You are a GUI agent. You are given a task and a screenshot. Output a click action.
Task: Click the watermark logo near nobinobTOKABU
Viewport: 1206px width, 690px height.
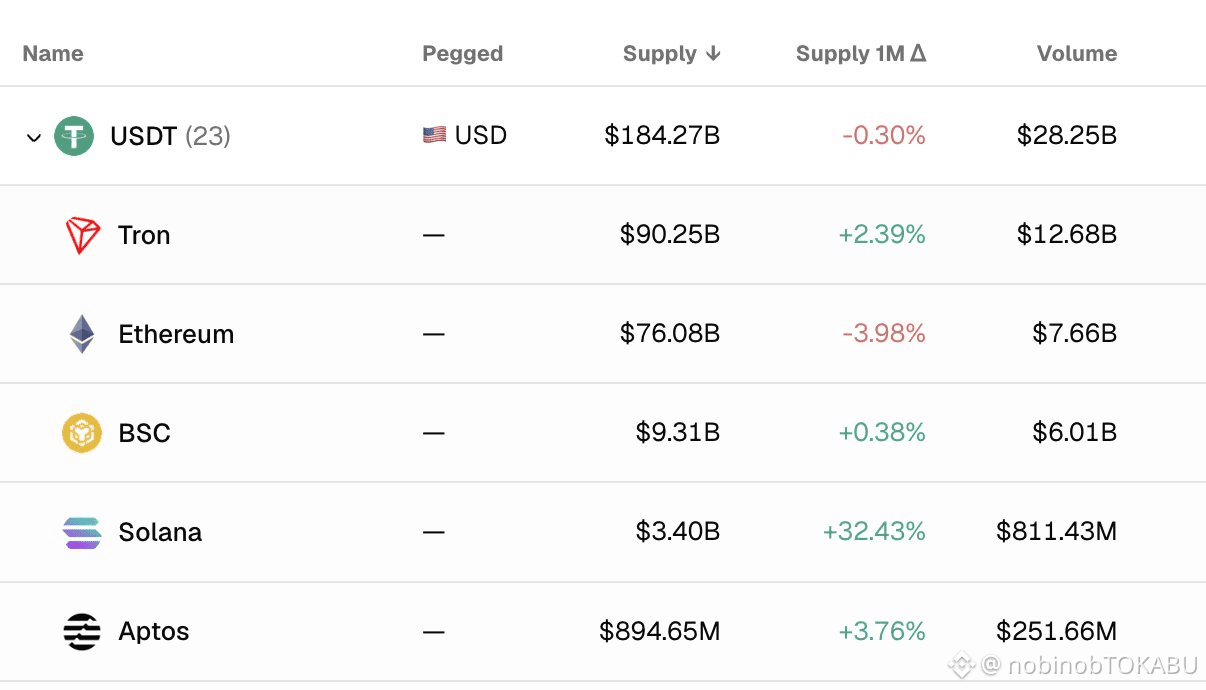coord(962,664)
